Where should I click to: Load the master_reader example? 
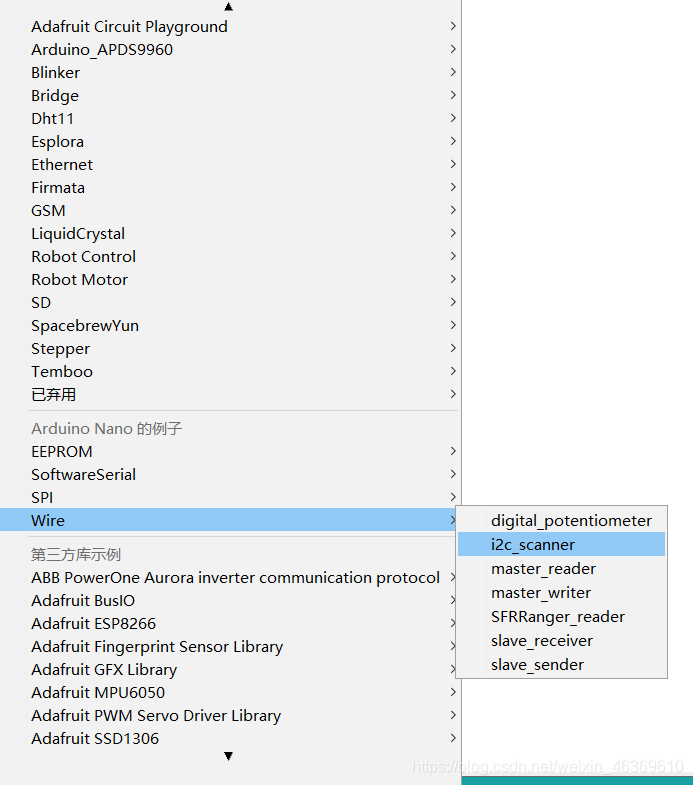[561, 569]
